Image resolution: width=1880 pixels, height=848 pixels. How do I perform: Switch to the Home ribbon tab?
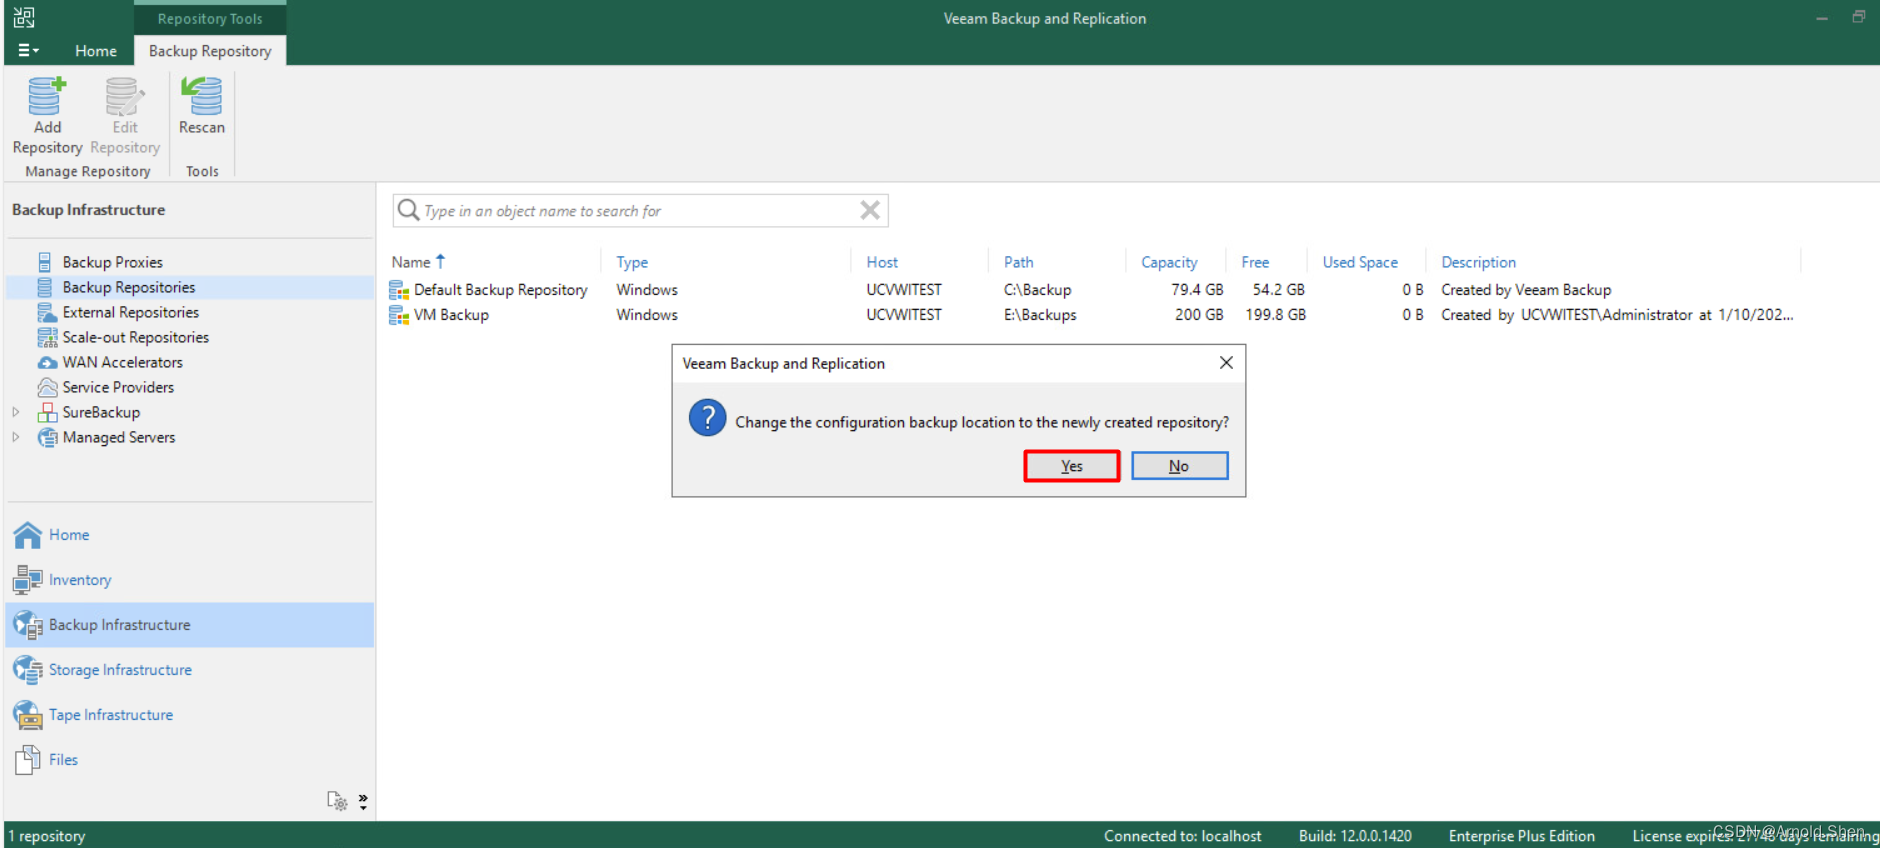pyautogui.click(x=95, y=50)
